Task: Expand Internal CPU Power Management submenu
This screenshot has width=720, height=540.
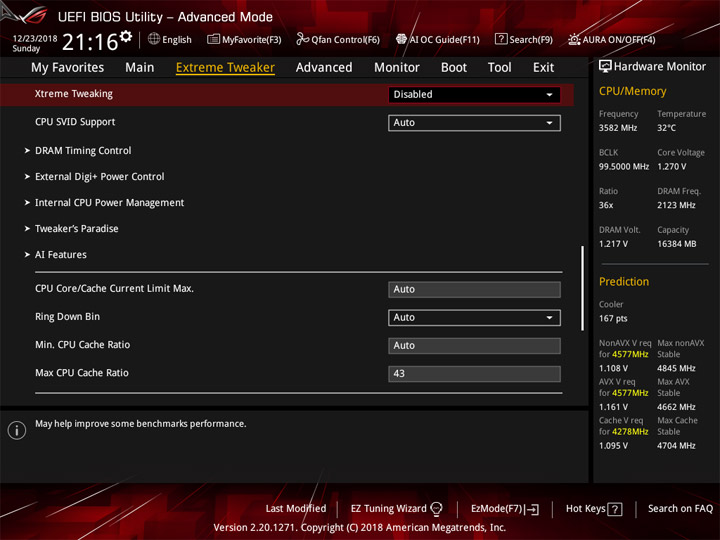Action: click(109, 202)
